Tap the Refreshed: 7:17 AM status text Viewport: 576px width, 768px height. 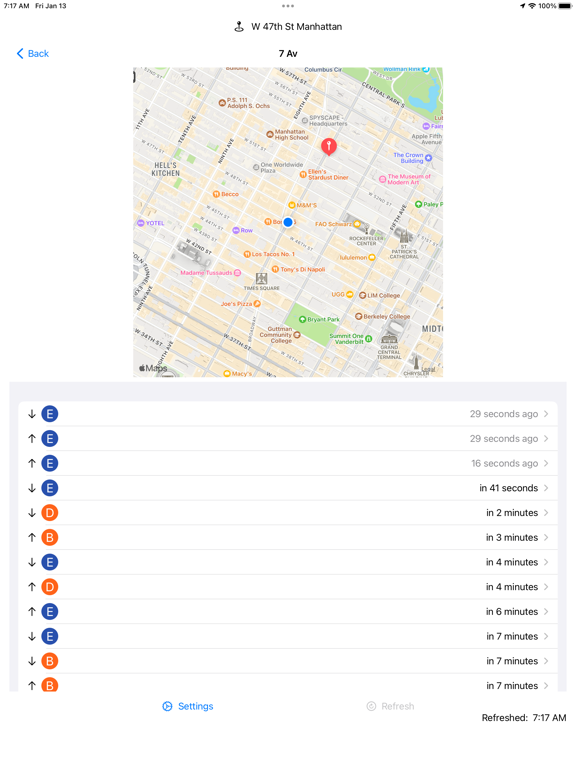tap(524, 718)
